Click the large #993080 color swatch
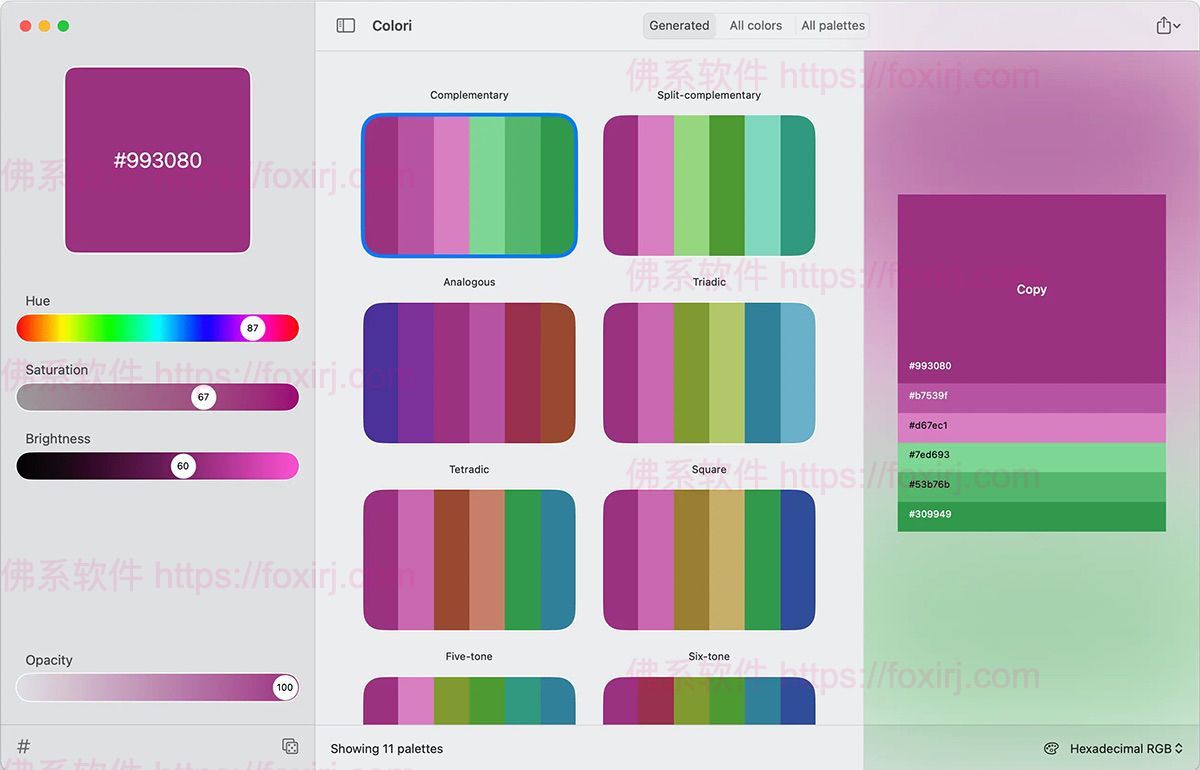This screenshot has width=1200, height=770. [x=157, y=159]
